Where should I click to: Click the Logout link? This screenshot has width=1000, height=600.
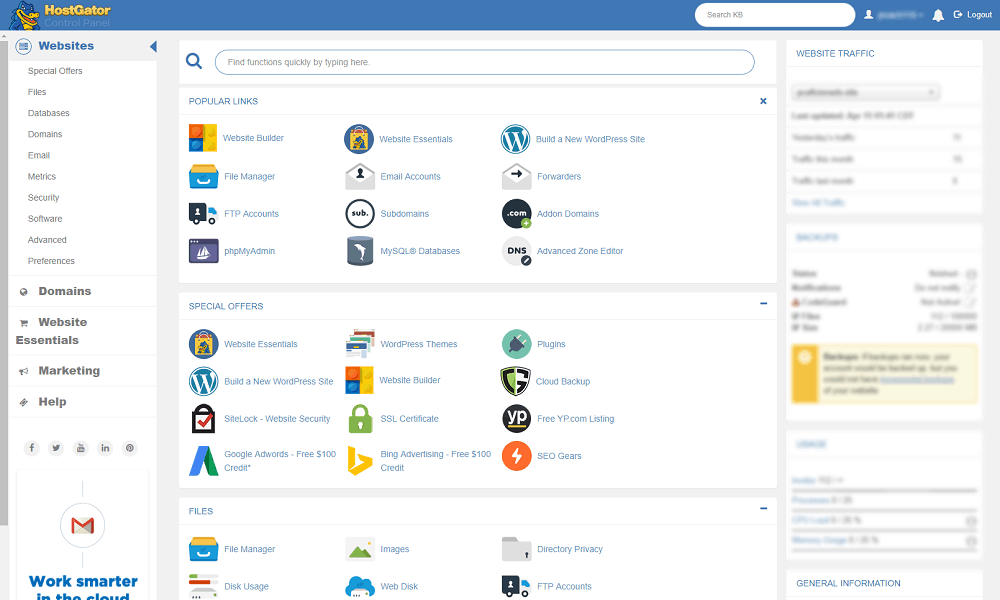[x=973, y=15]
